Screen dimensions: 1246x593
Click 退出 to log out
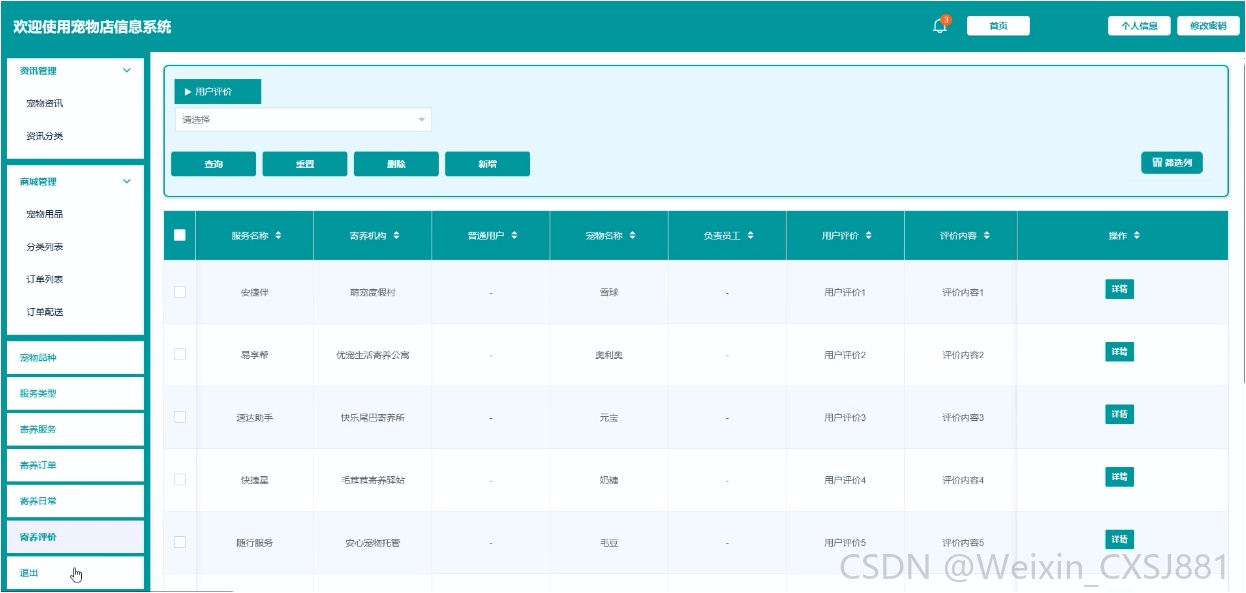coord(75,573)
